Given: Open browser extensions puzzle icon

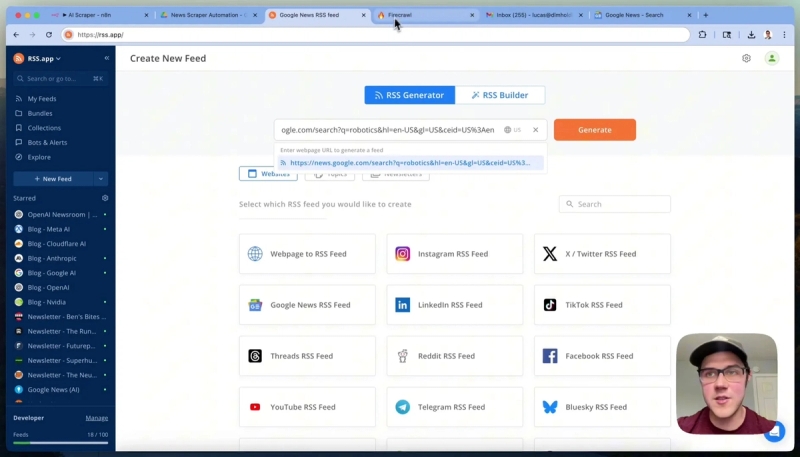Looking at the screenshot, I should (x=703, y=35).
